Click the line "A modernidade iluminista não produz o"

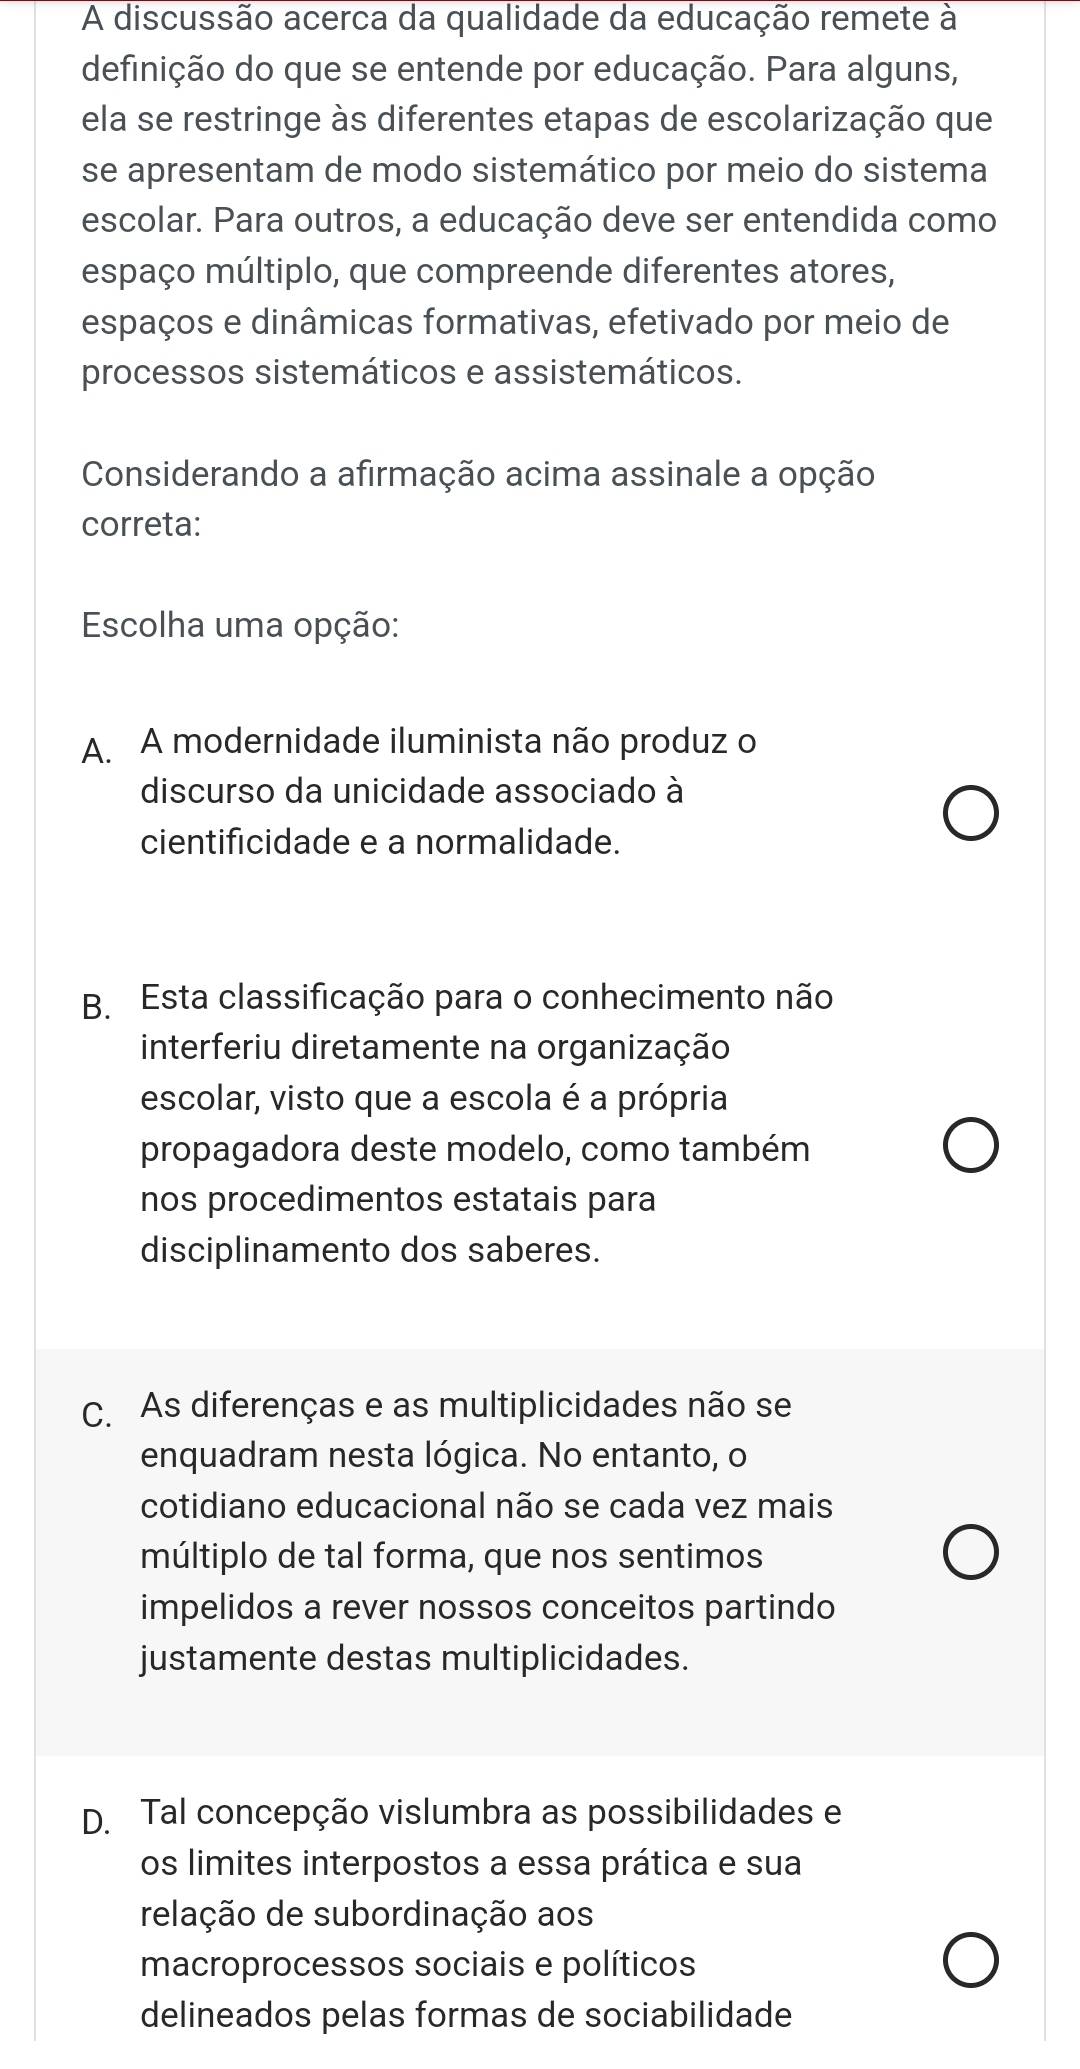click(449, 741)
